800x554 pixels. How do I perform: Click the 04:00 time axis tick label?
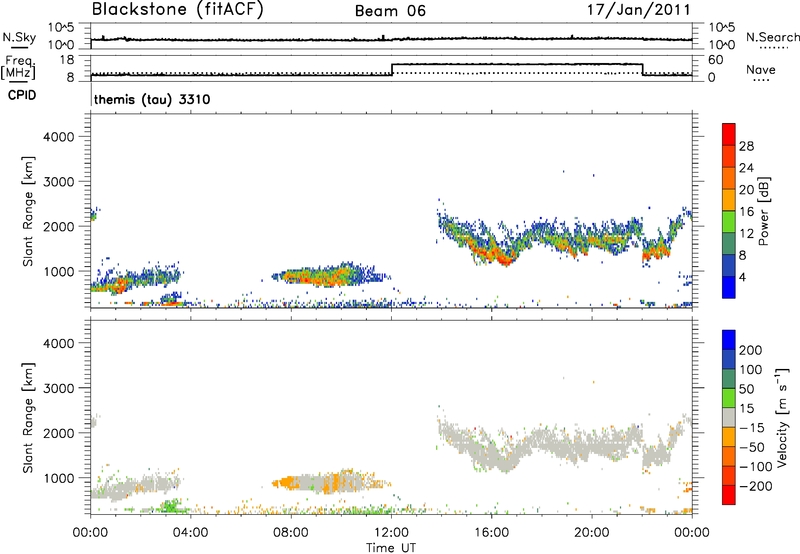point(191,533)
